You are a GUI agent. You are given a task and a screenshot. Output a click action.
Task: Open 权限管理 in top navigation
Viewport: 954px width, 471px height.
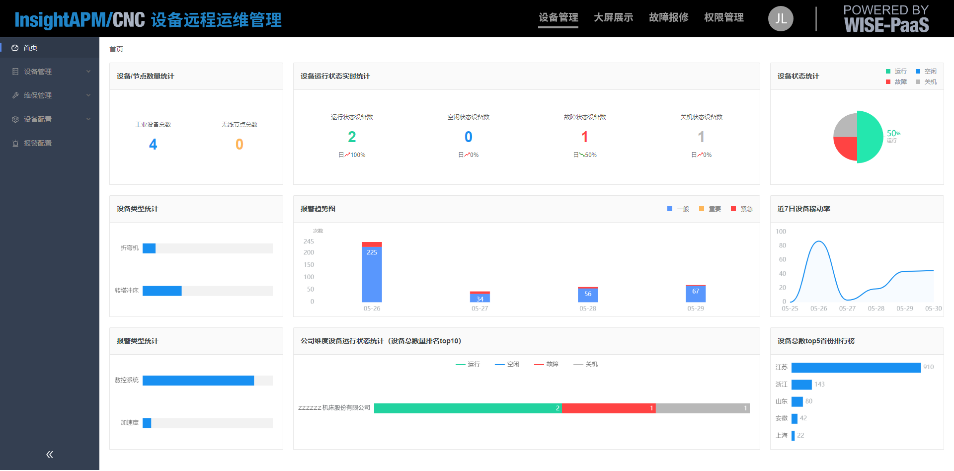pyautogui.click(x=723, y=17)
